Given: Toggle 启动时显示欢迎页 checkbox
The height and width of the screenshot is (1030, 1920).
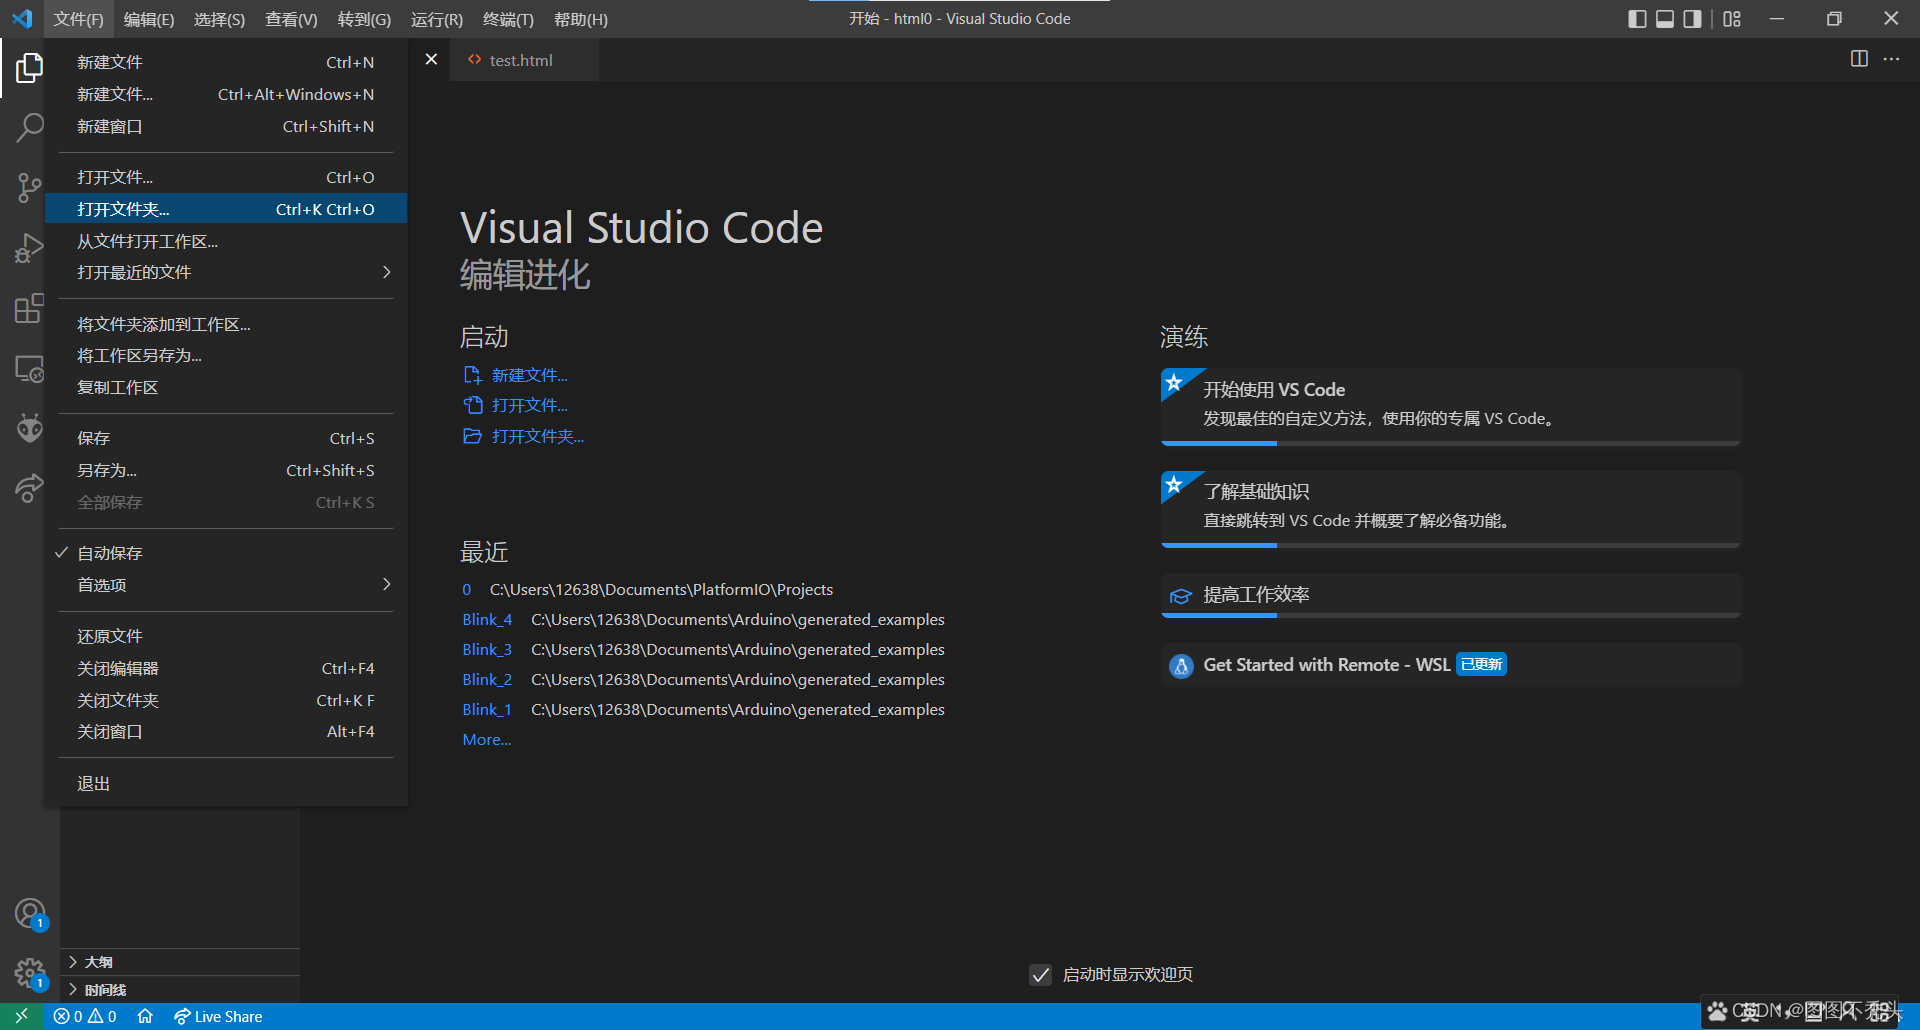Looking at the screenshot, I should [x=1041, y=975].
